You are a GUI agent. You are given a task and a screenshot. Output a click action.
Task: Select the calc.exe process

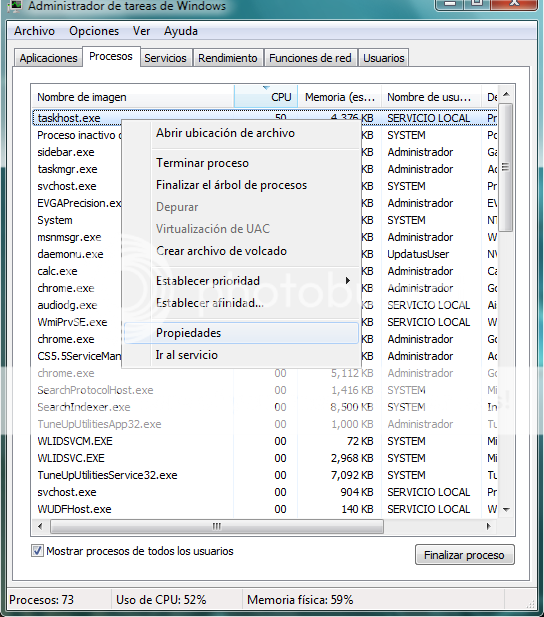pos(57,271)
